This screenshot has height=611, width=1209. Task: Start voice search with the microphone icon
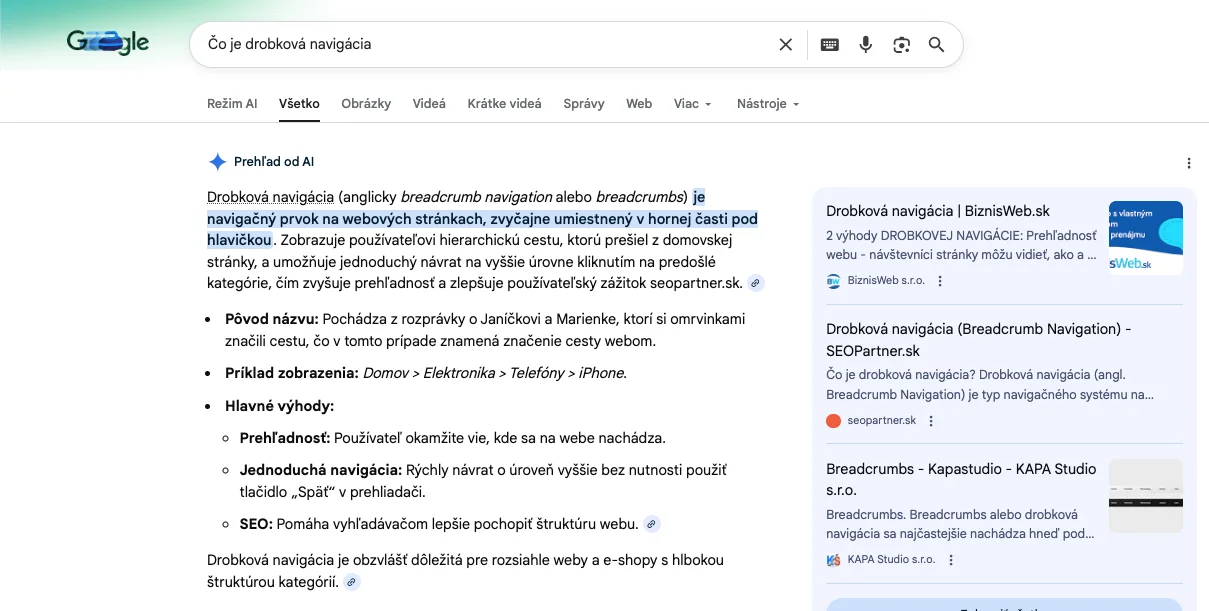866,45
